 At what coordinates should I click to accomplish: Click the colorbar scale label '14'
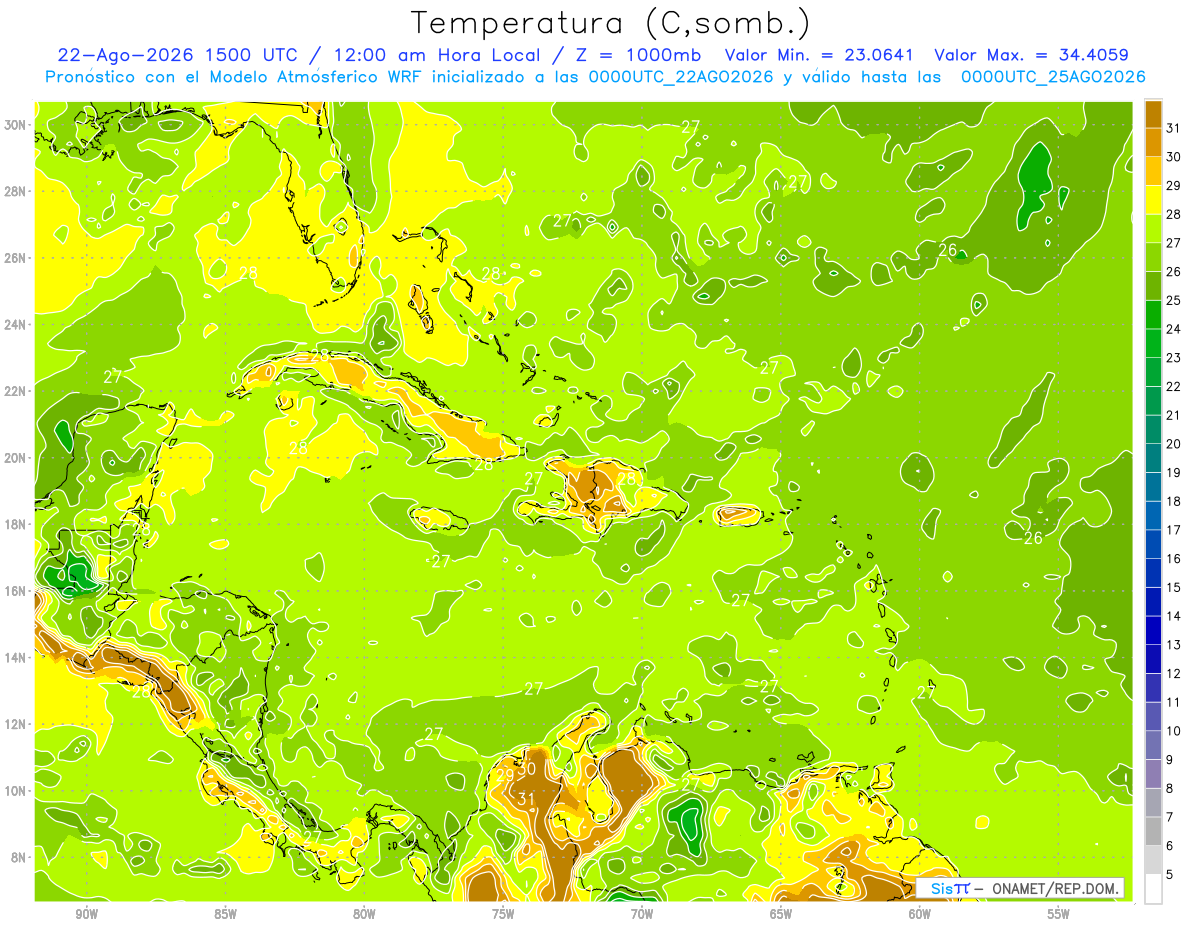coord(1174,616)
